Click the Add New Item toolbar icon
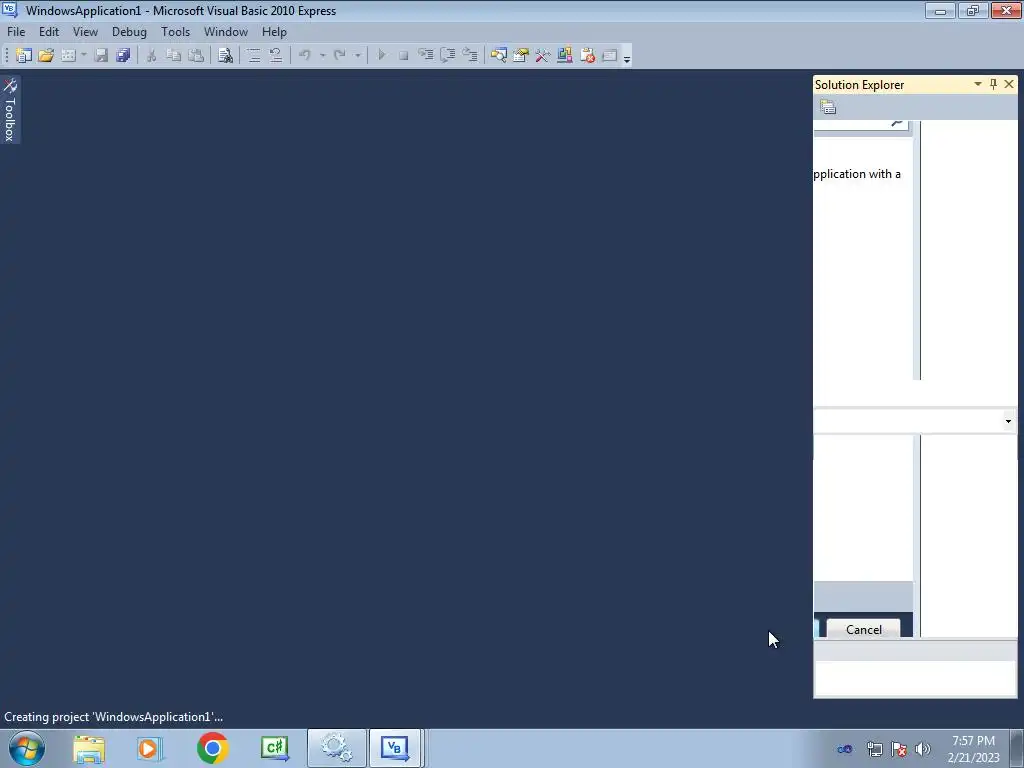 pyautogui.click(x=69, y=56)
